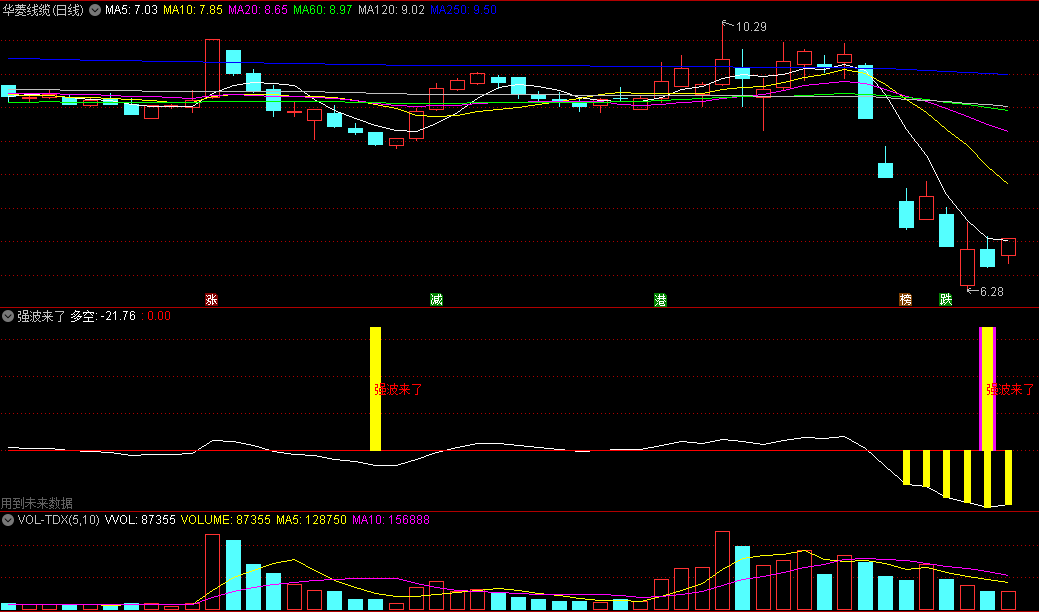Click the 用到未来数据 warning text
The image size is (1039, 612).
click(37, 503)
